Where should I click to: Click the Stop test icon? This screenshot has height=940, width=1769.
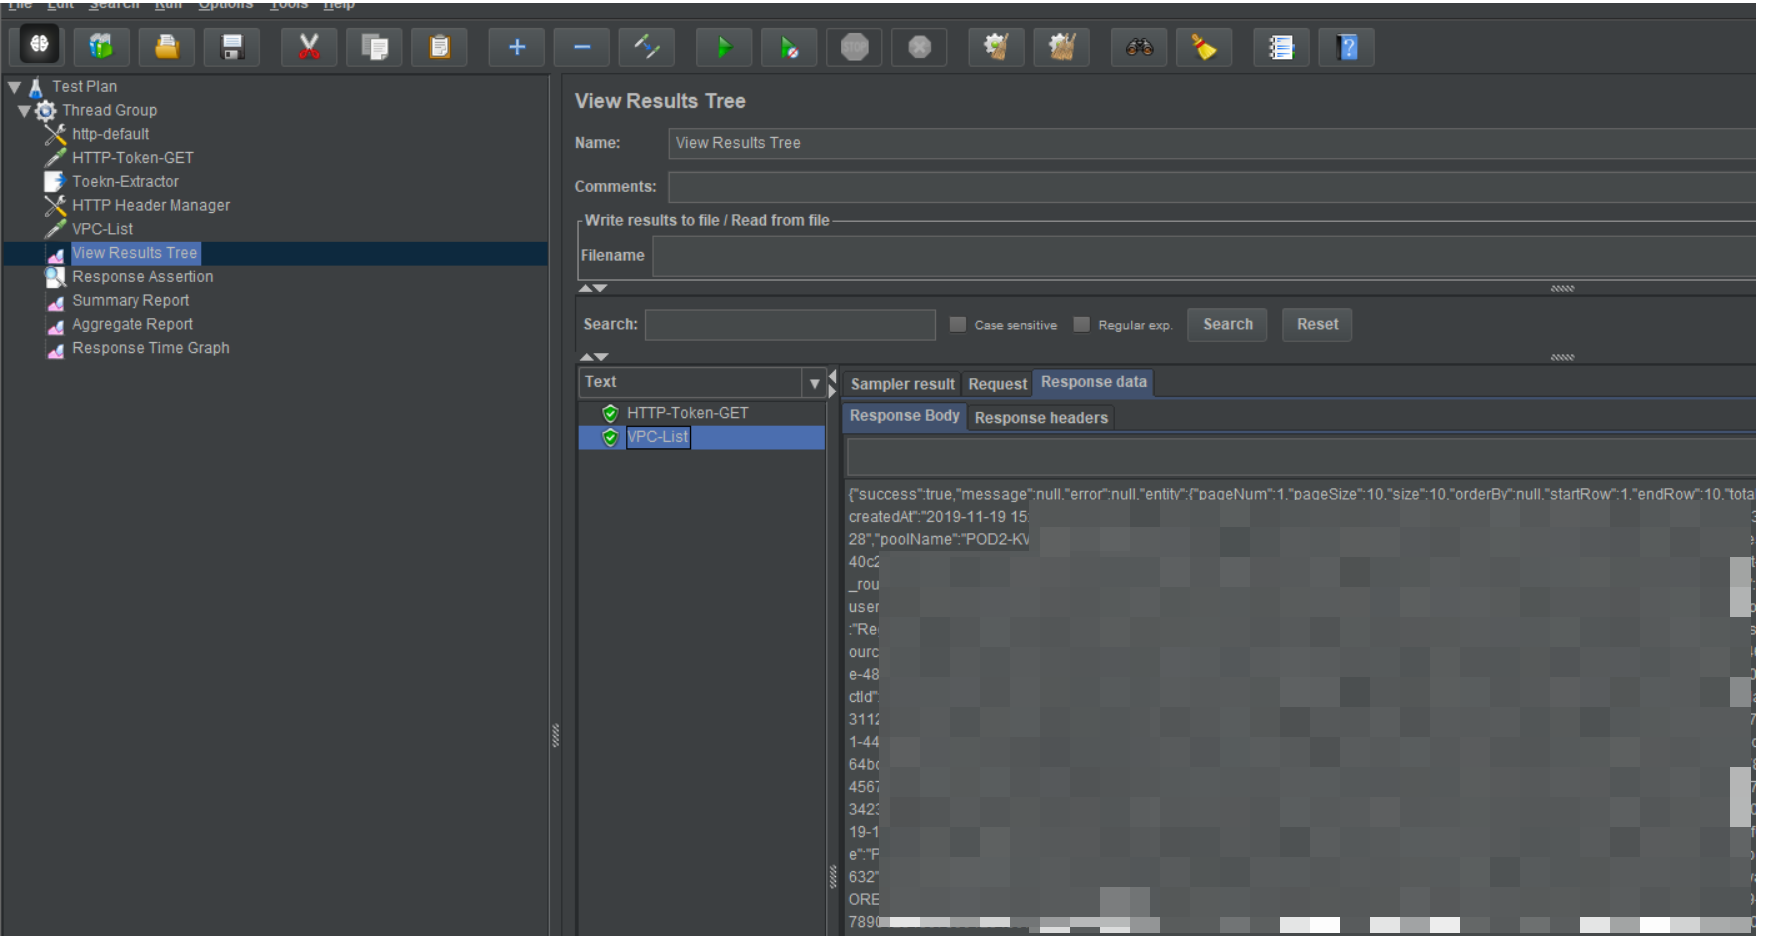pyautogui.click(x=854, y=46)
